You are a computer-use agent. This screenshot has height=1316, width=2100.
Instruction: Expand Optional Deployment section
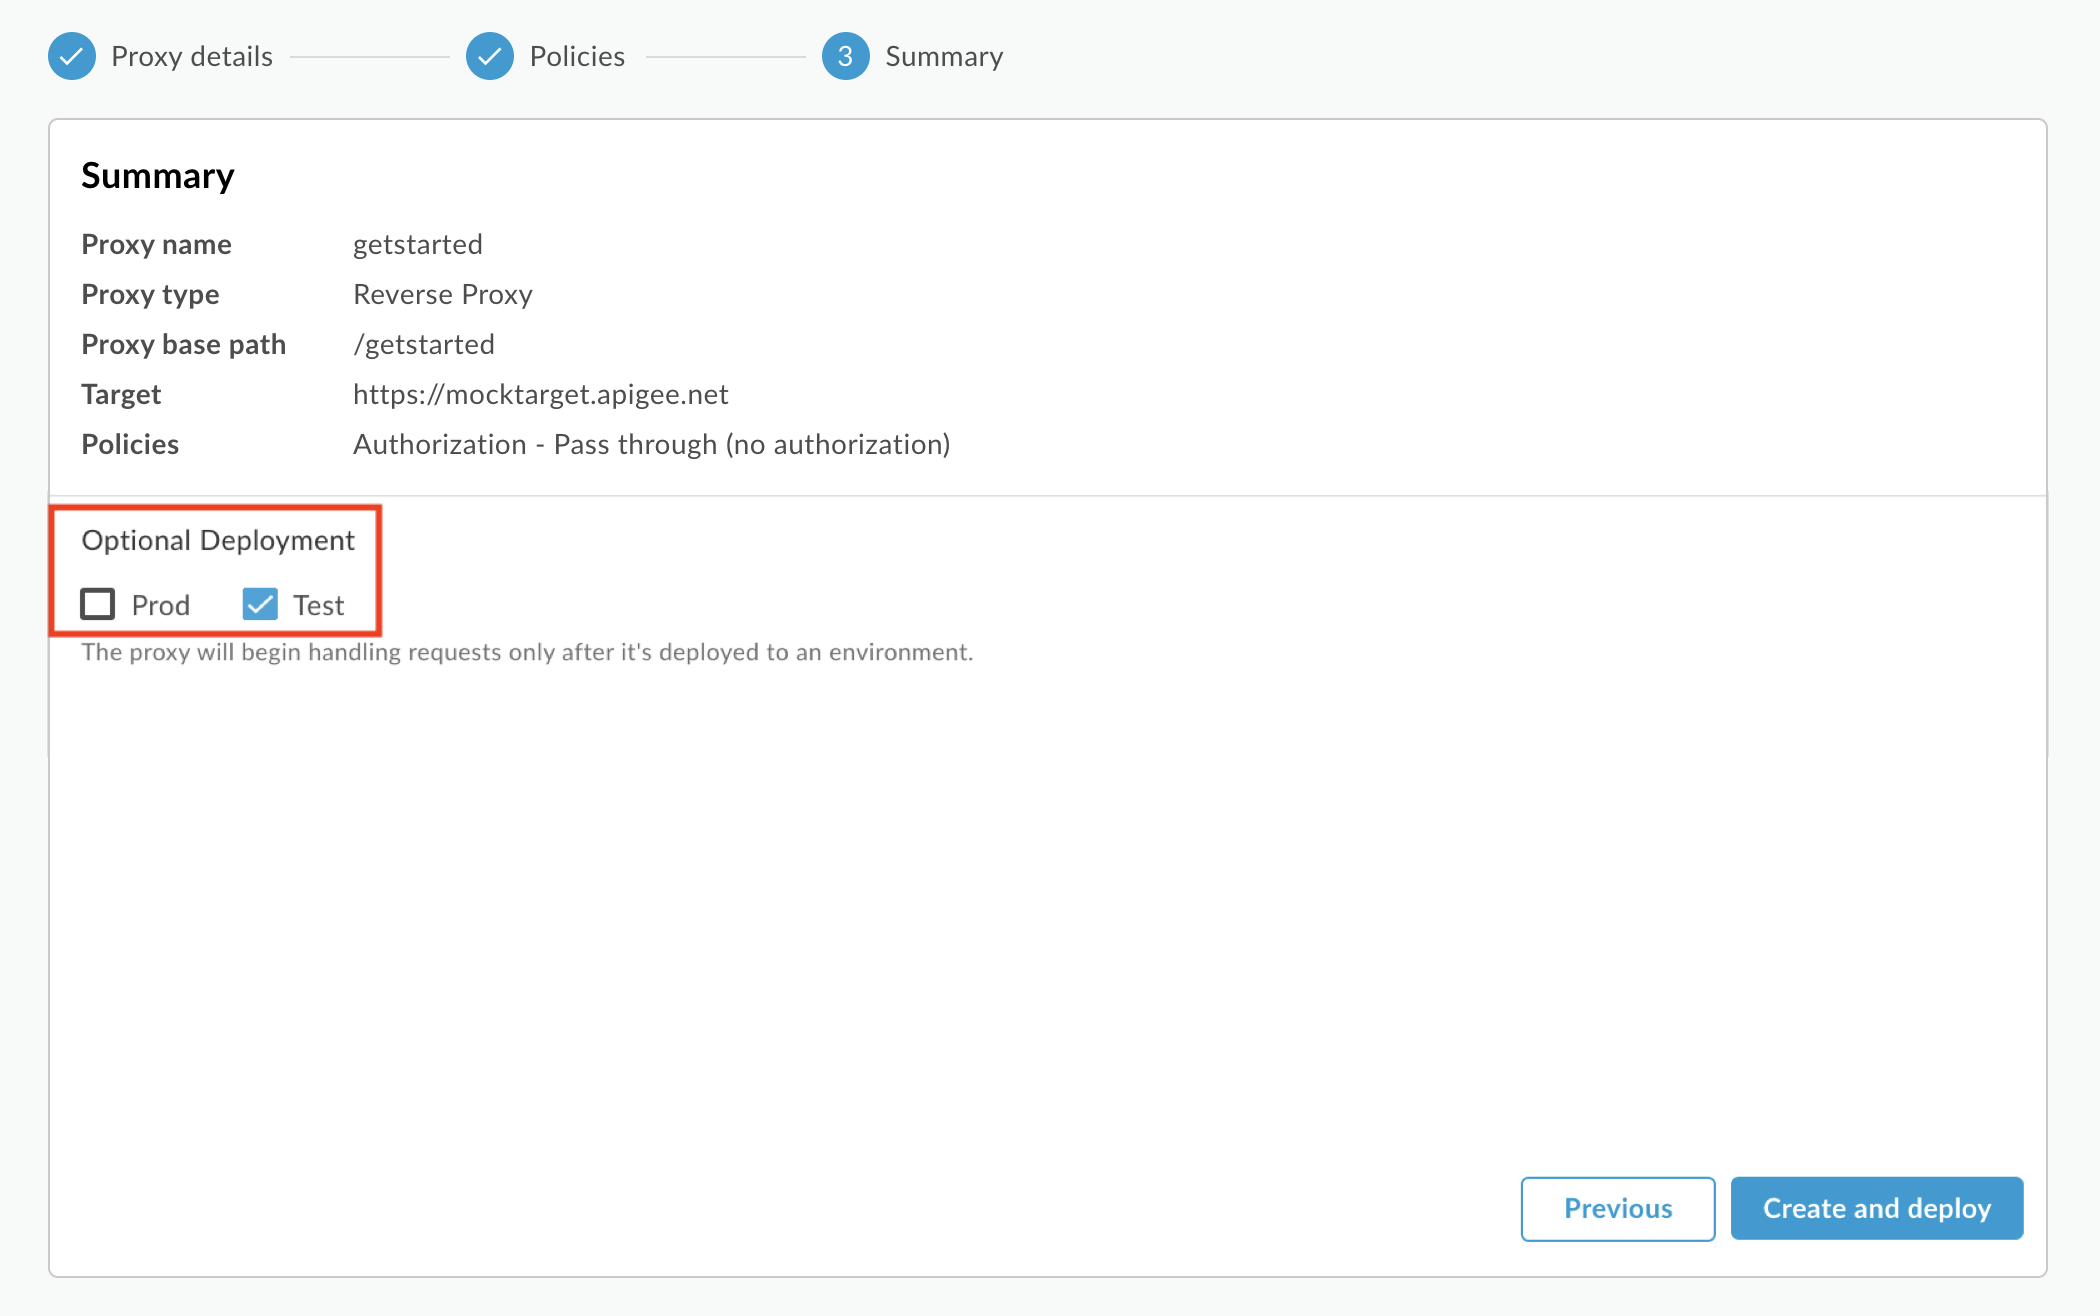point(218,540)
